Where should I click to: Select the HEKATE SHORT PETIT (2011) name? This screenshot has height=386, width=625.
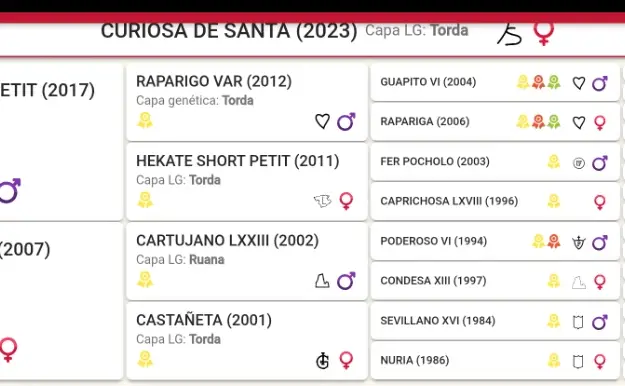tap(238, 161)
